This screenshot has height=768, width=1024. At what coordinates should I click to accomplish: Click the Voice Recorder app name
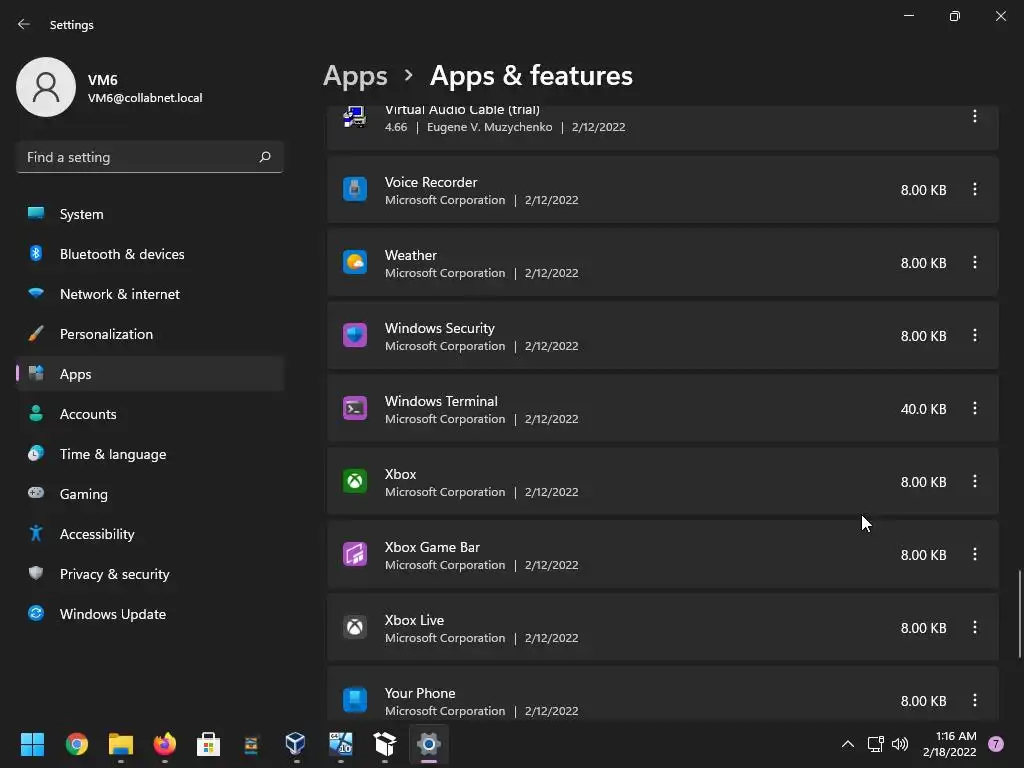(431, 182)
